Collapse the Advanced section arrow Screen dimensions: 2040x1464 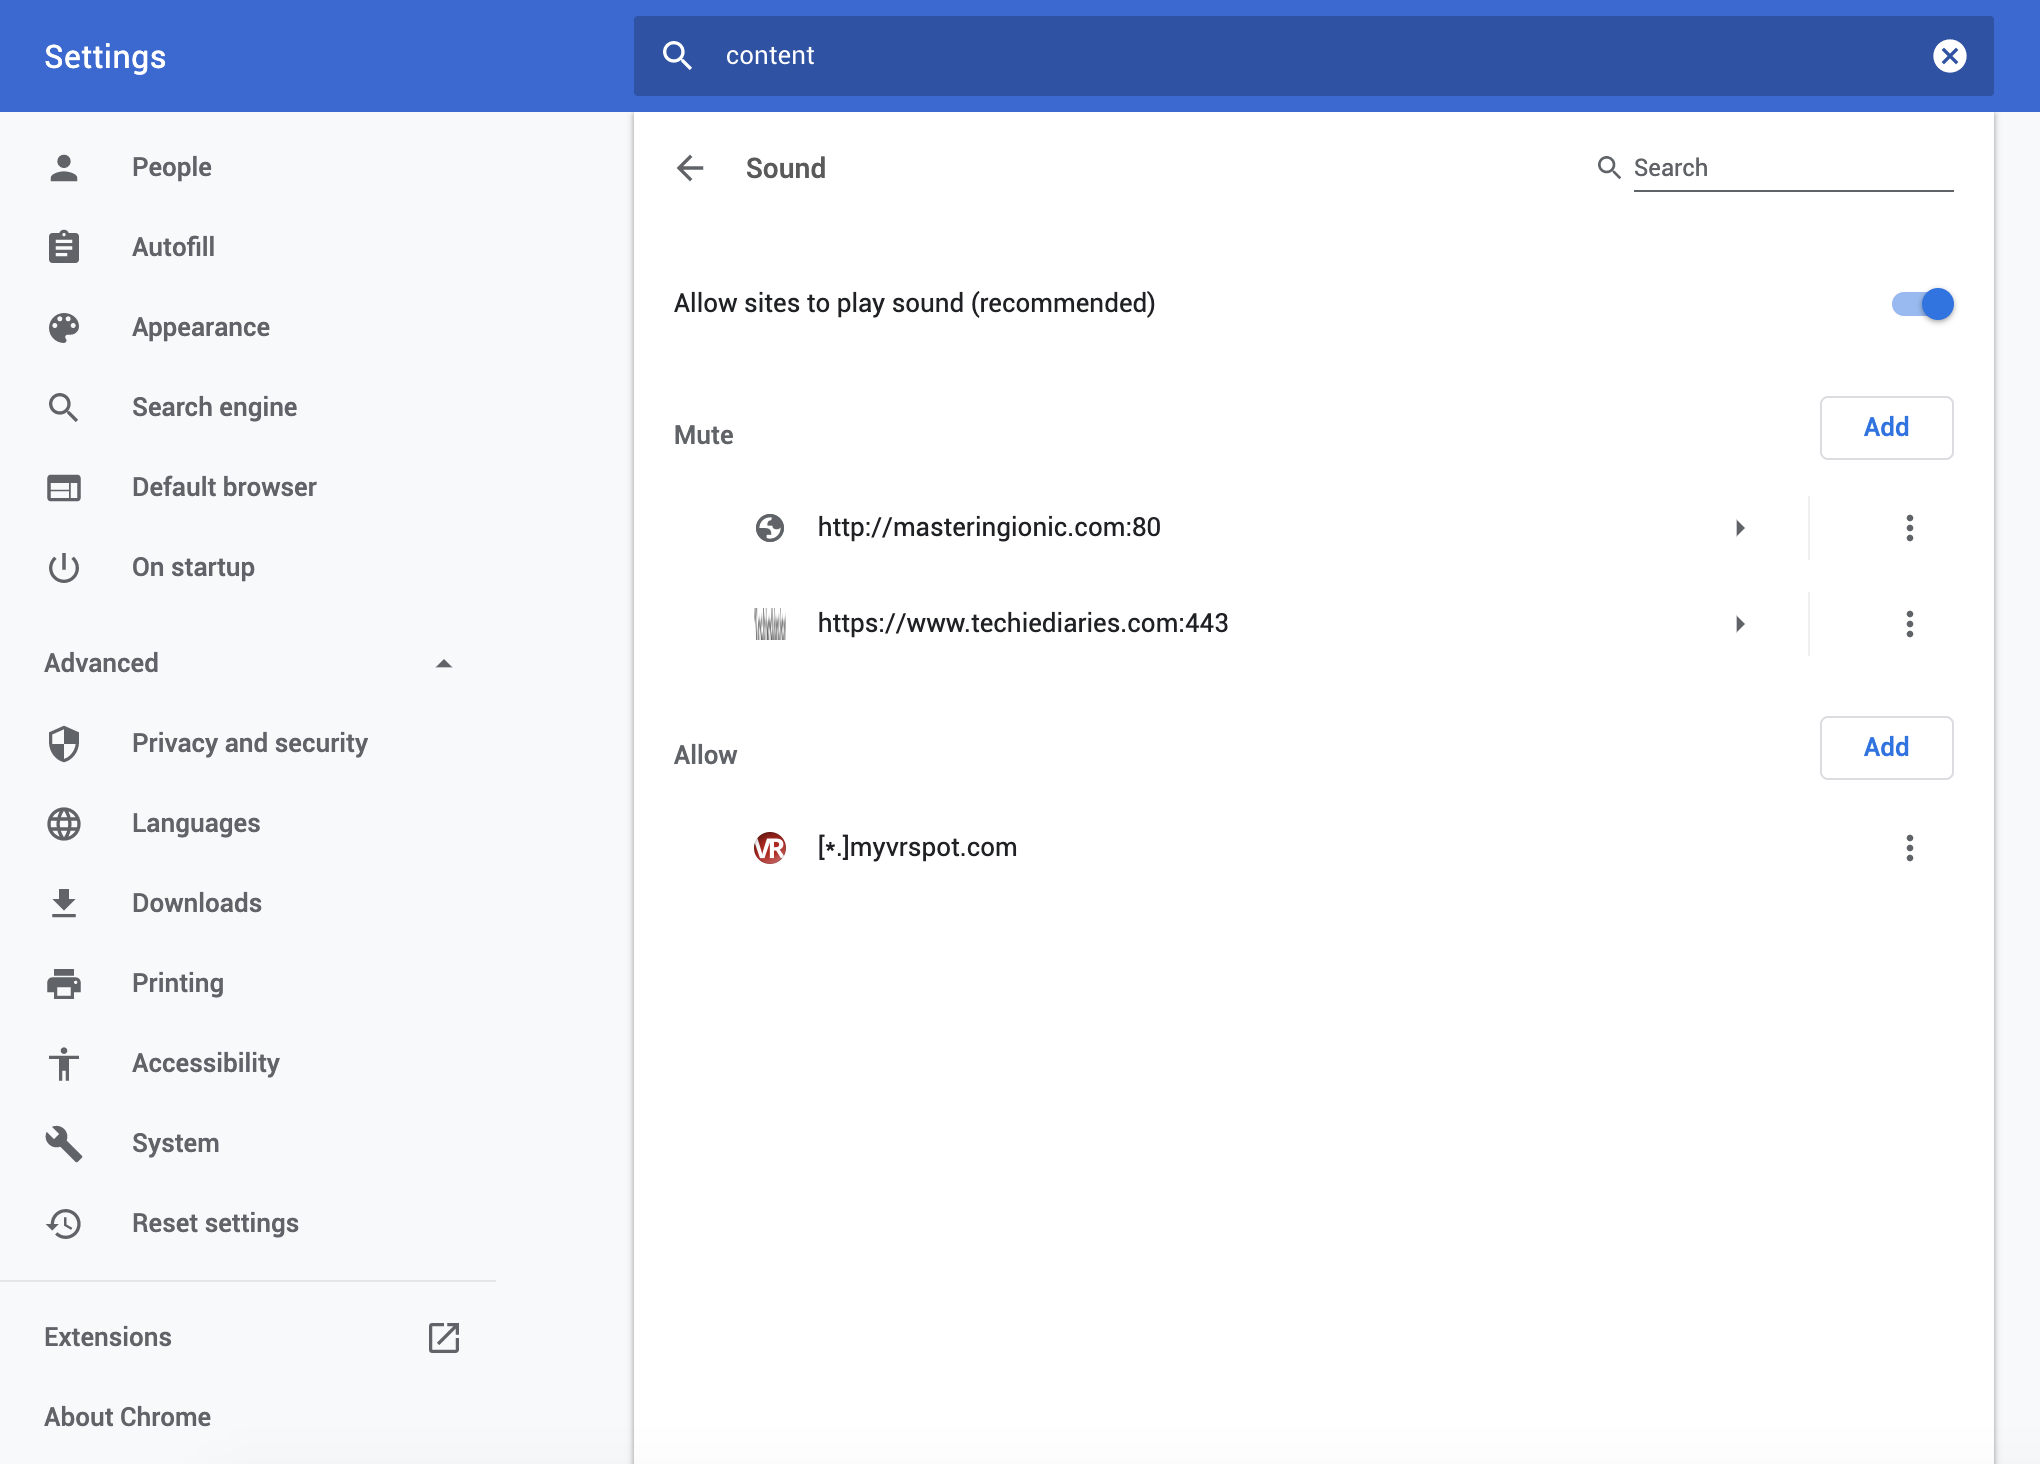pos(444,663)
